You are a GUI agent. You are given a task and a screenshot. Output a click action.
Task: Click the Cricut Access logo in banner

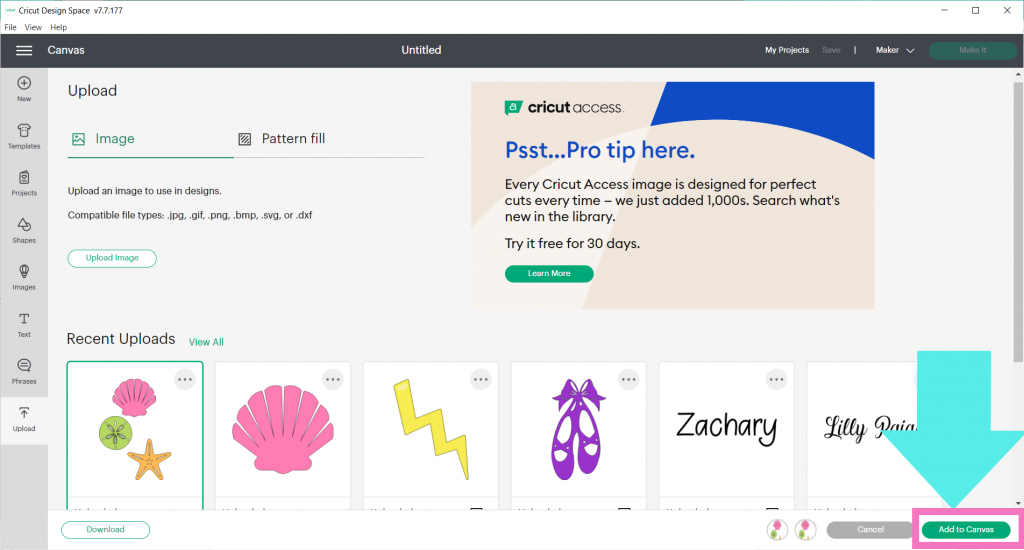564,107
